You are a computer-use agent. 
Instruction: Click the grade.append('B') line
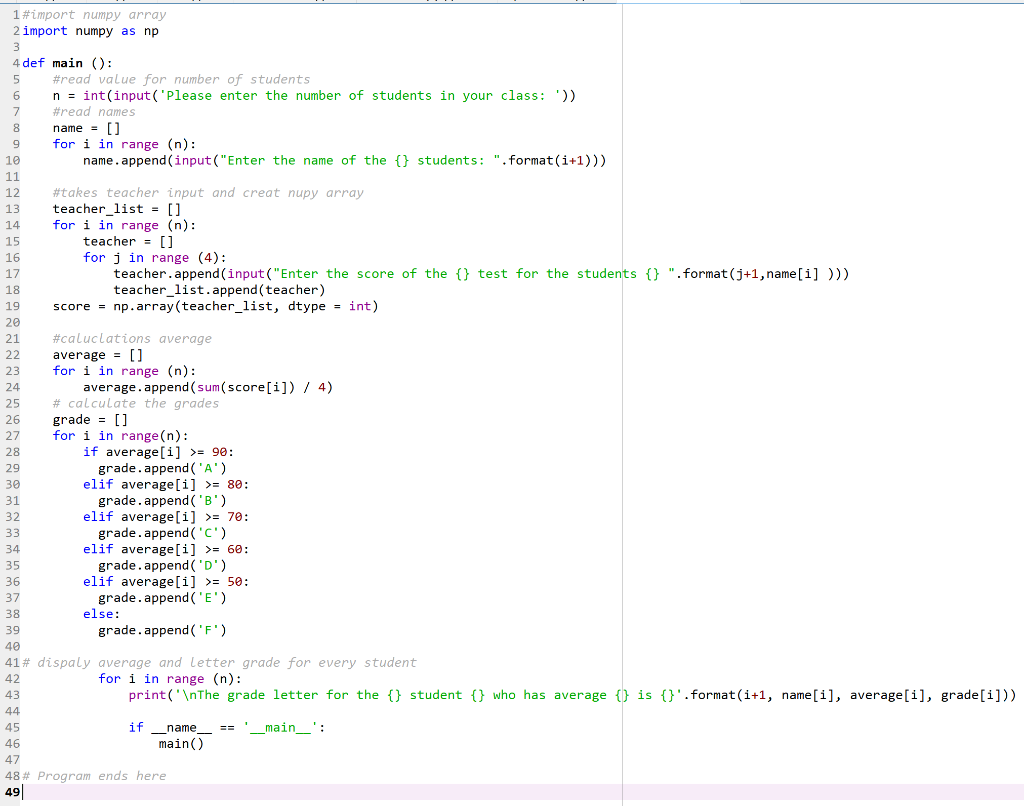(x=163, y=500)
